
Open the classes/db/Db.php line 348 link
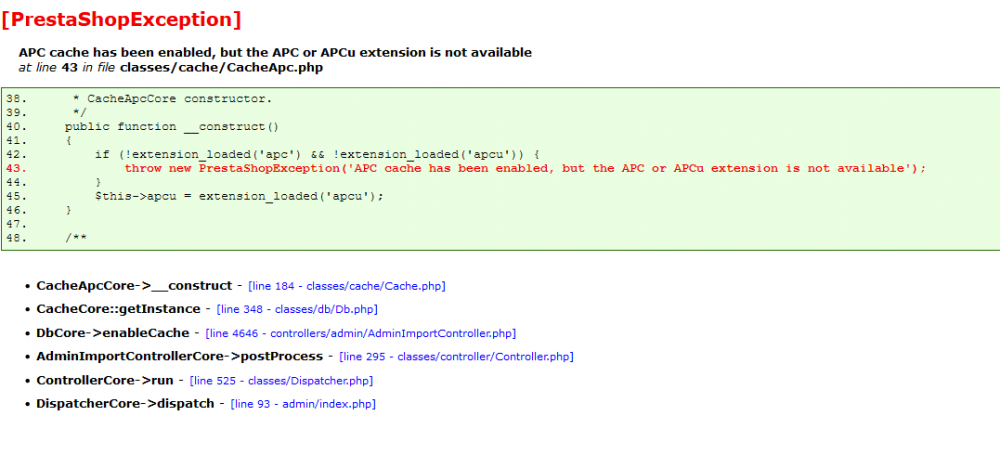[297, 309]
